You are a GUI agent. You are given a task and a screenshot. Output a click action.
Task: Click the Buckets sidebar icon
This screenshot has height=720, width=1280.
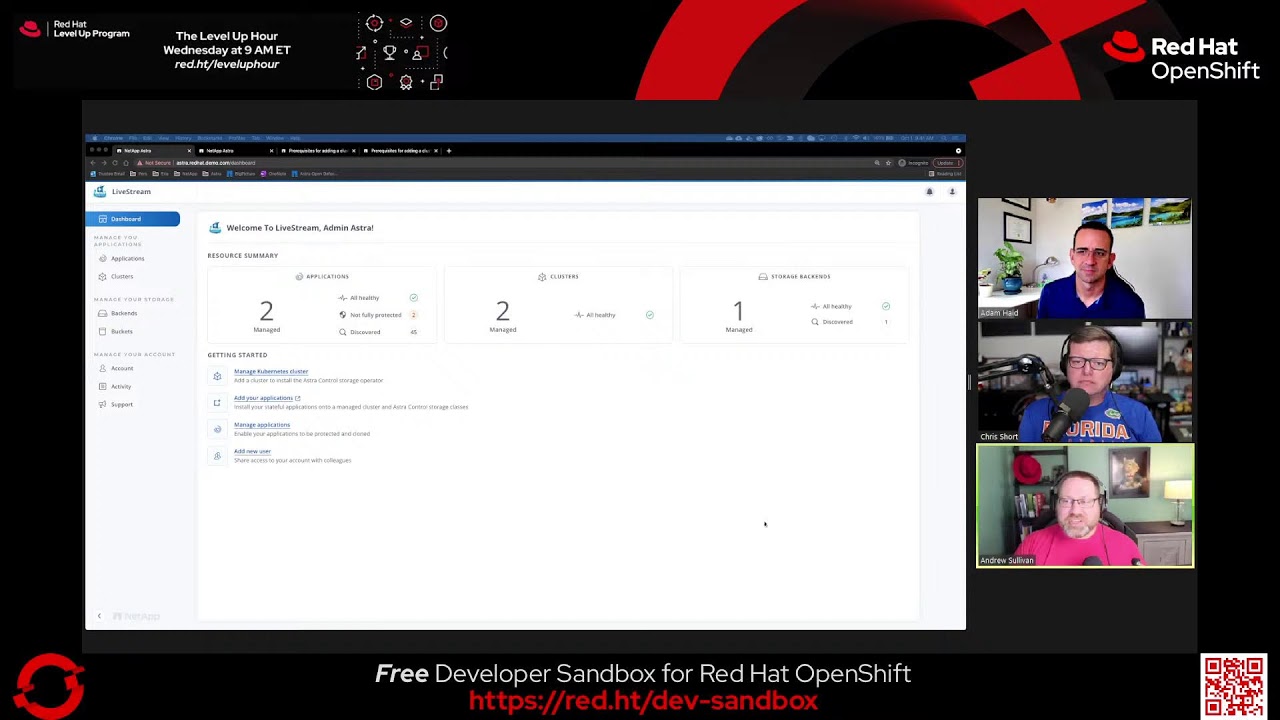(x=102, y=331)
